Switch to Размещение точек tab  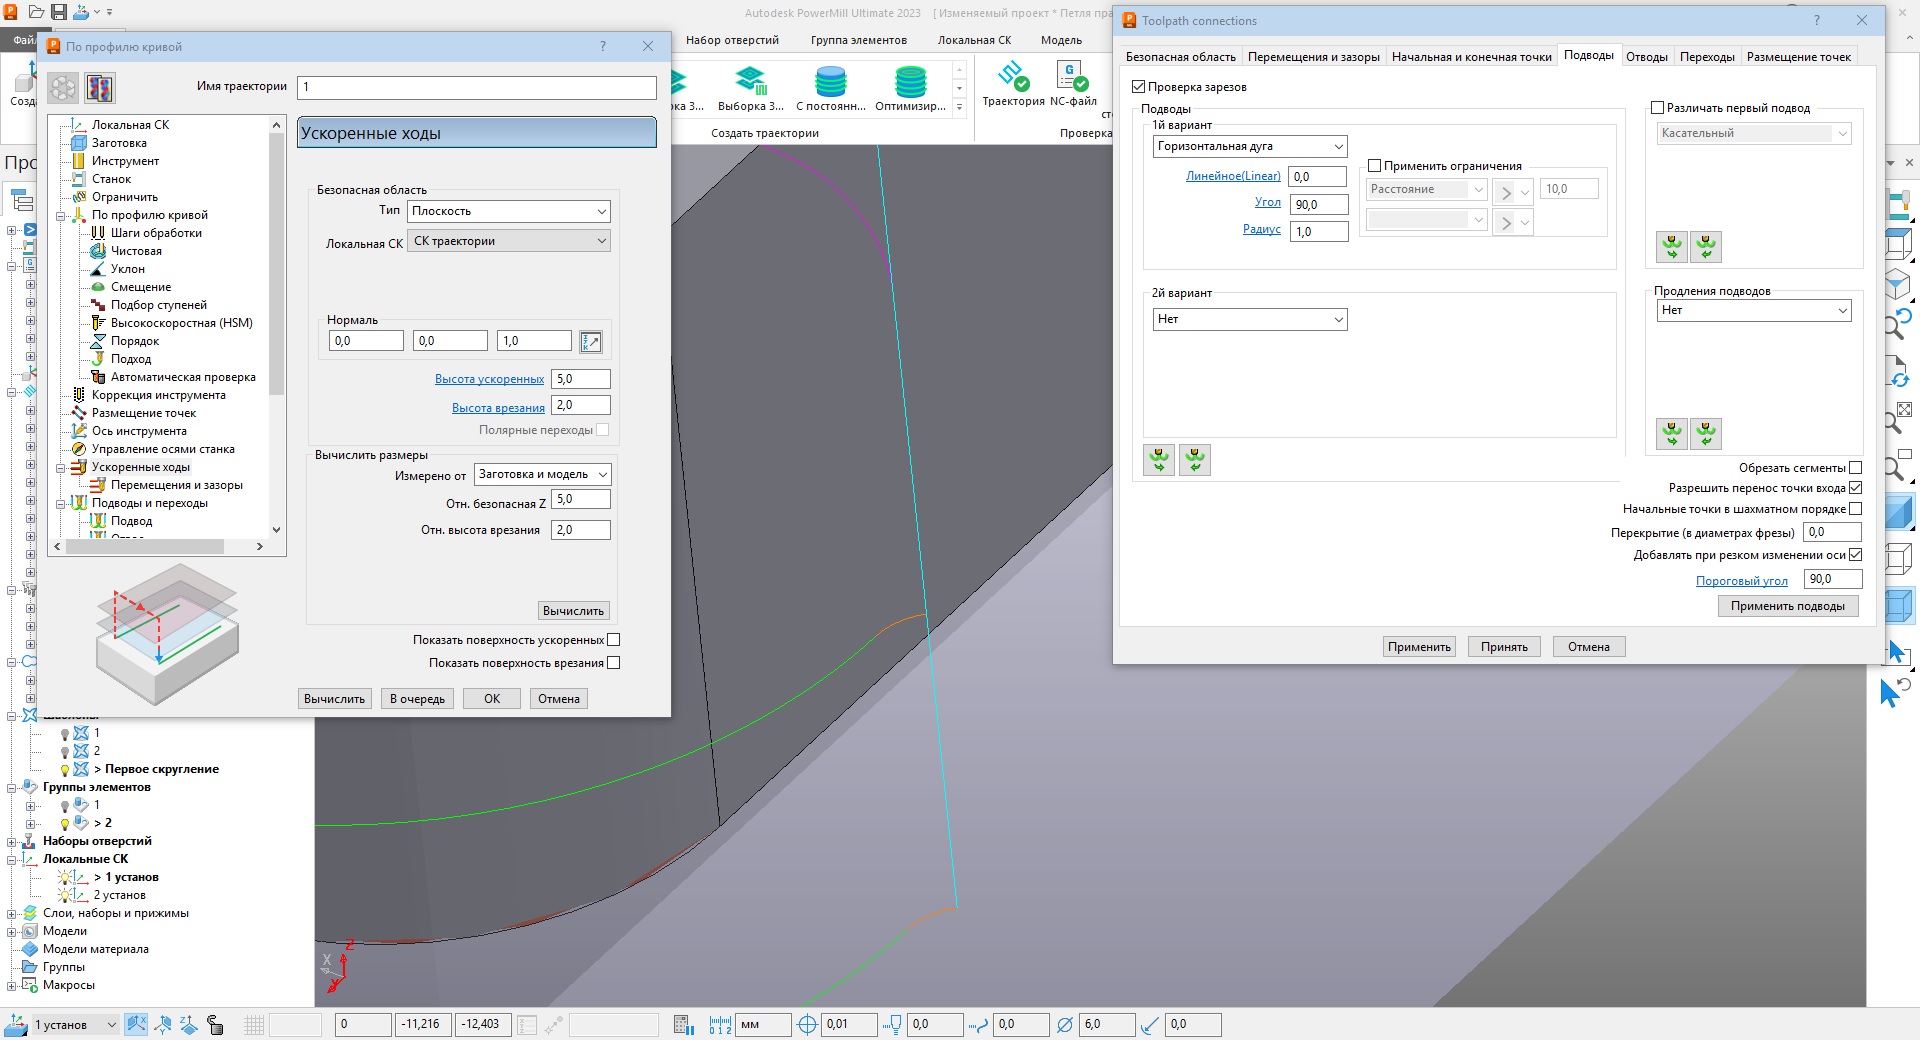1798,57
